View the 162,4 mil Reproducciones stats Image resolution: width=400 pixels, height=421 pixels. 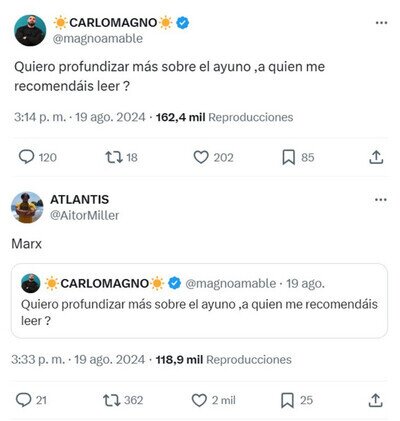pos(224,117)
